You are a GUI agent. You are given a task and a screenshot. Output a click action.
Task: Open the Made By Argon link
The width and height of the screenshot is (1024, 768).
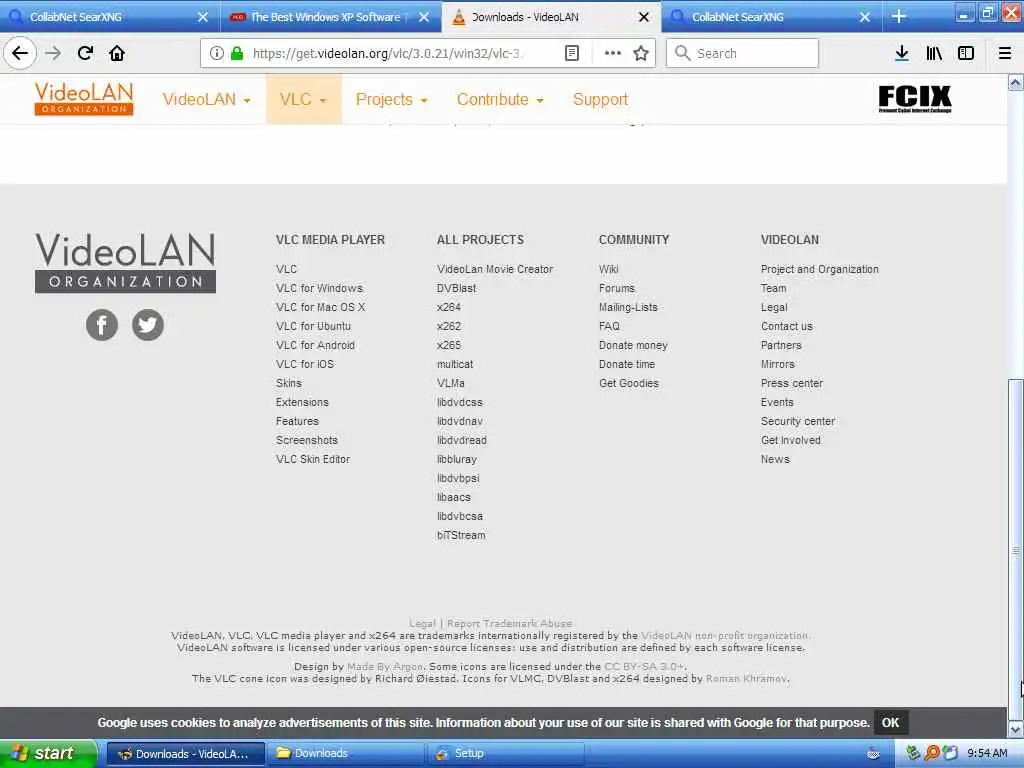pos(385,667)
